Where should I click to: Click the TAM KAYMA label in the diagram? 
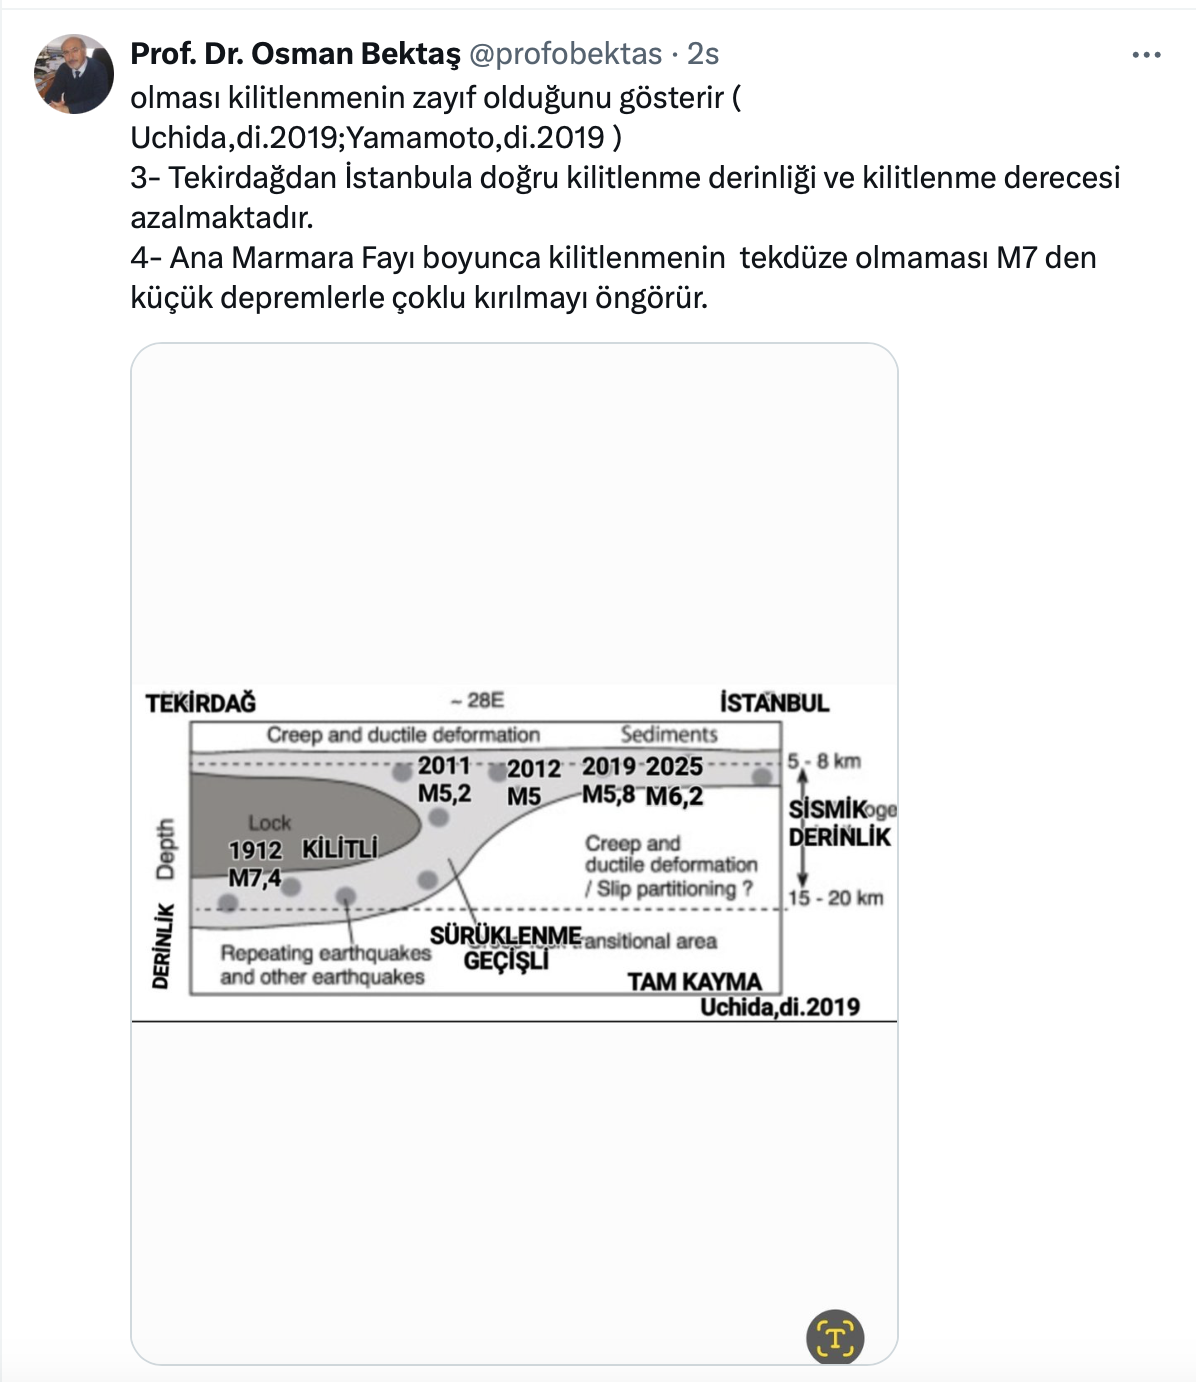(x=694, y=982)
